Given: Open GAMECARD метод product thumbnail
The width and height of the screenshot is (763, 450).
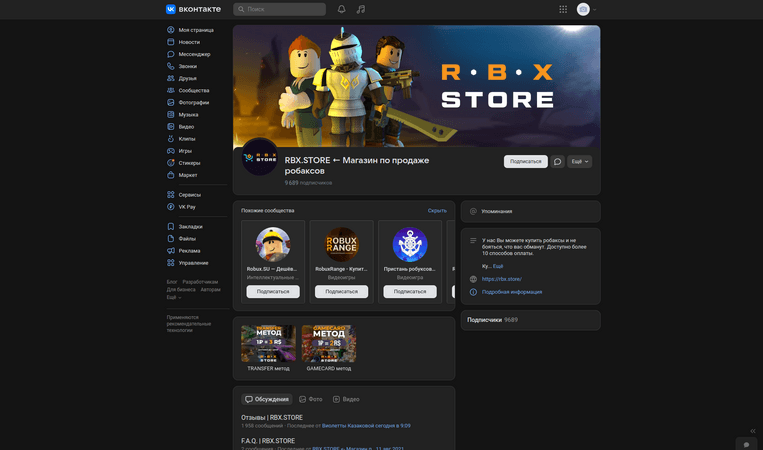Looking at the screenshot, I should tap(329, 343).
